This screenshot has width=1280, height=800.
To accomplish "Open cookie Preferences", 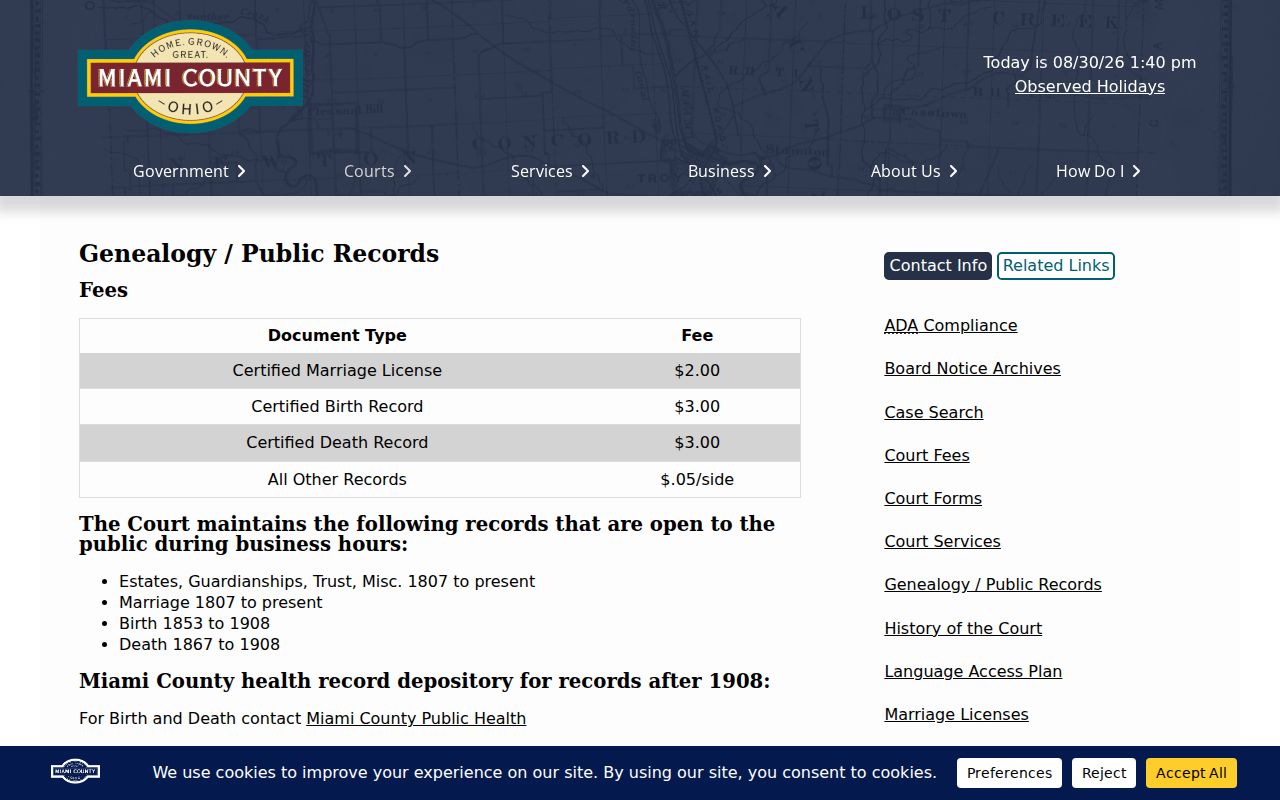I will (x=1009, y=773).
